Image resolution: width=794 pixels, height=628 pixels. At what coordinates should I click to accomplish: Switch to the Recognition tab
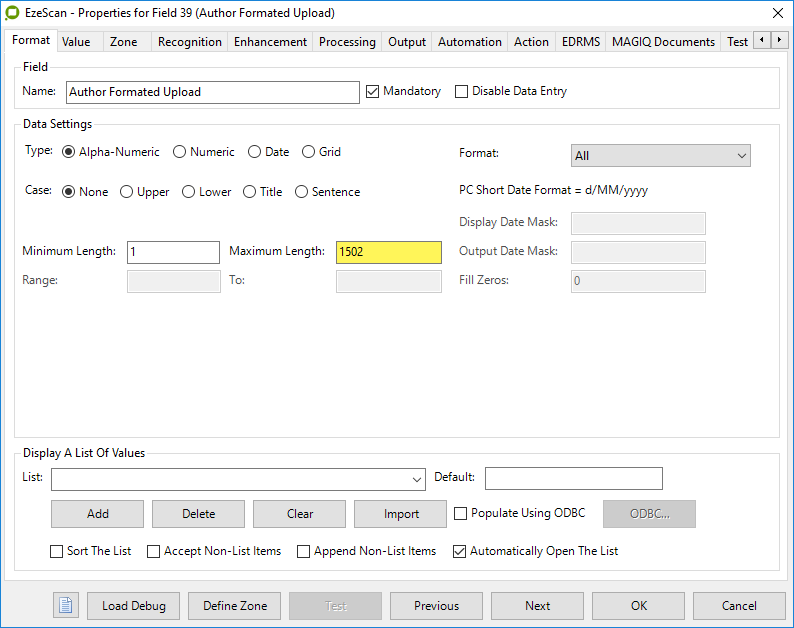pos(189,41)
